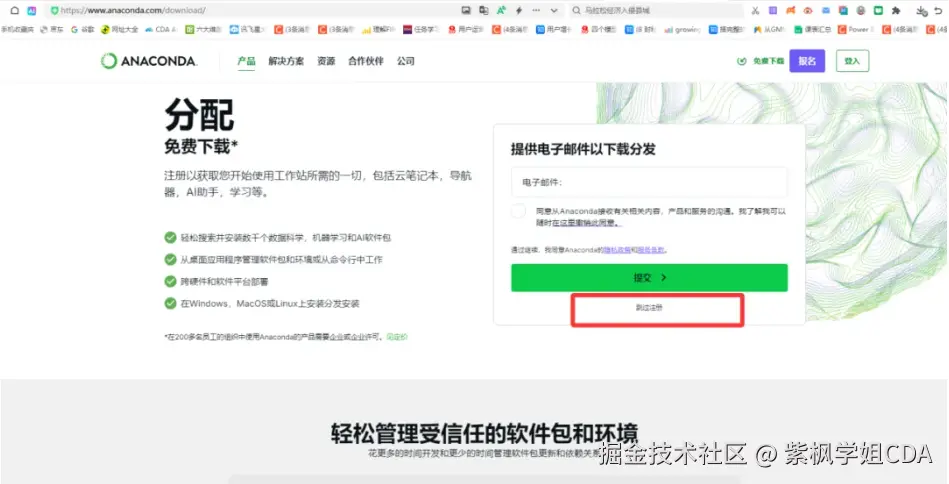Expand the address bar dropdown chevron

554,10
